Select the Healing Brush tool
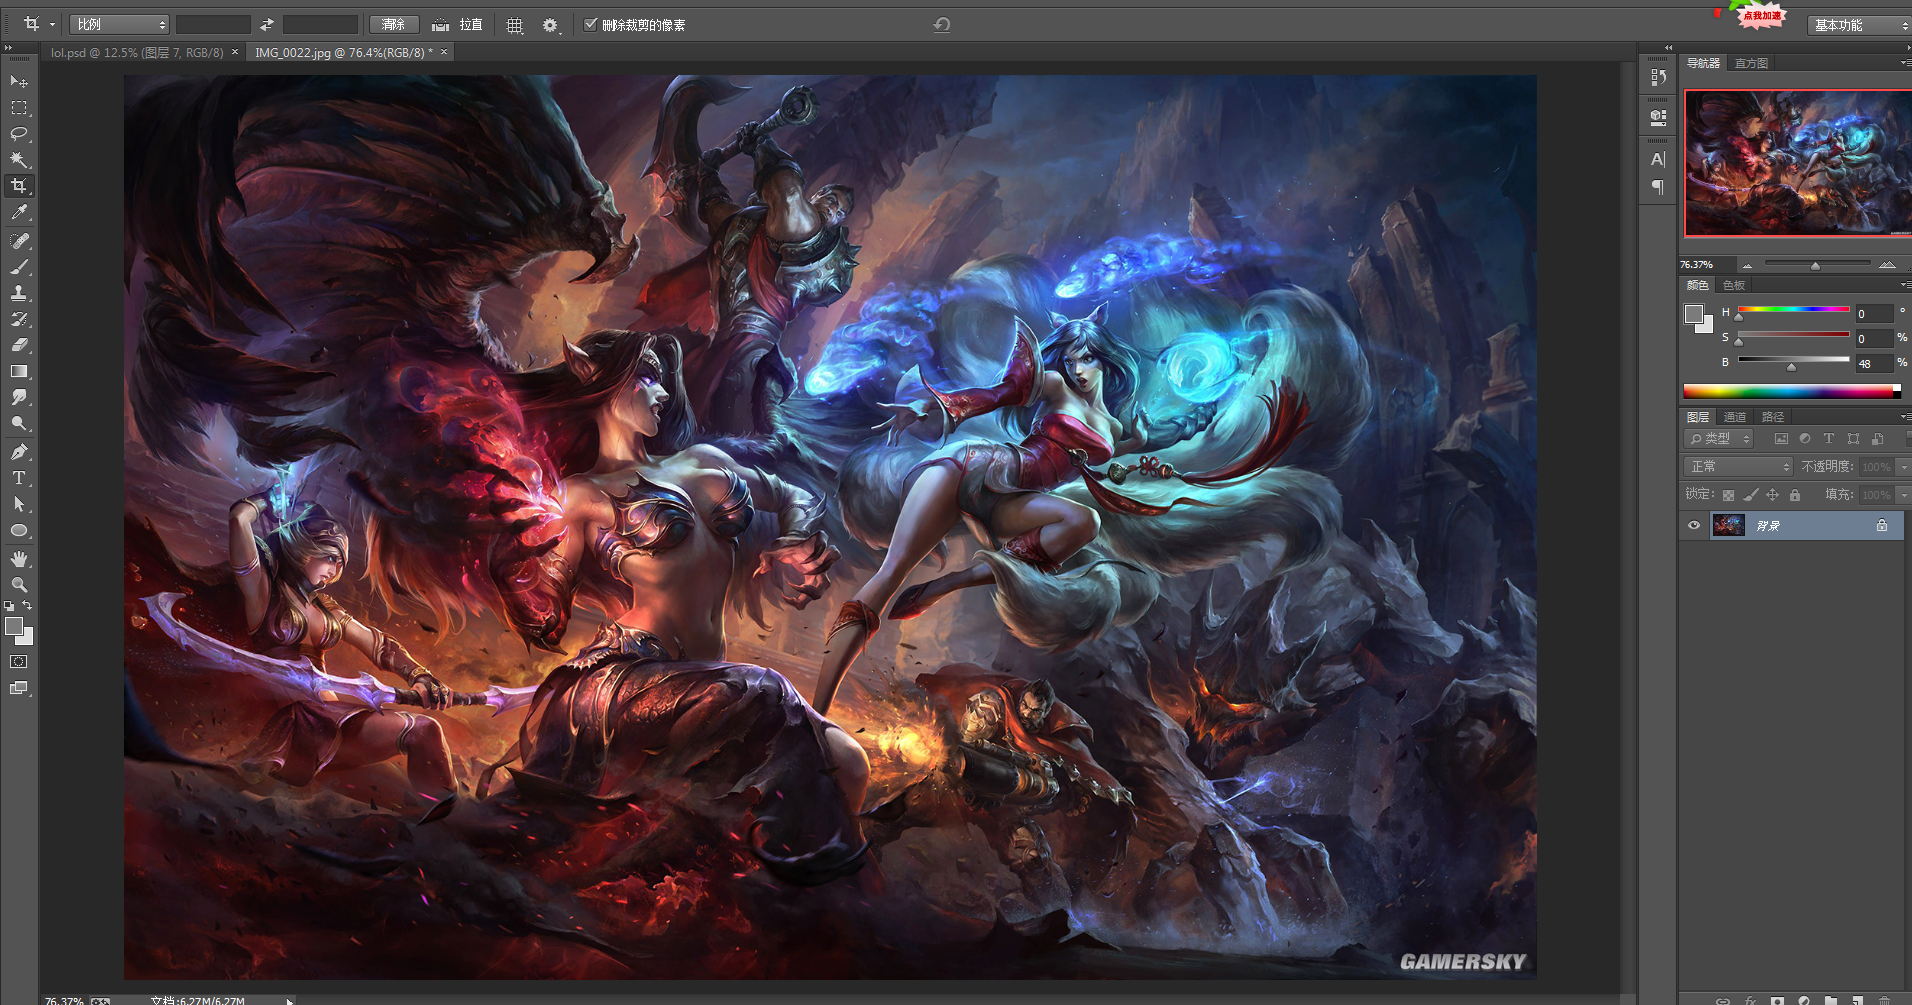This screenshot has height=1005, width=1912. pos(19,241)
